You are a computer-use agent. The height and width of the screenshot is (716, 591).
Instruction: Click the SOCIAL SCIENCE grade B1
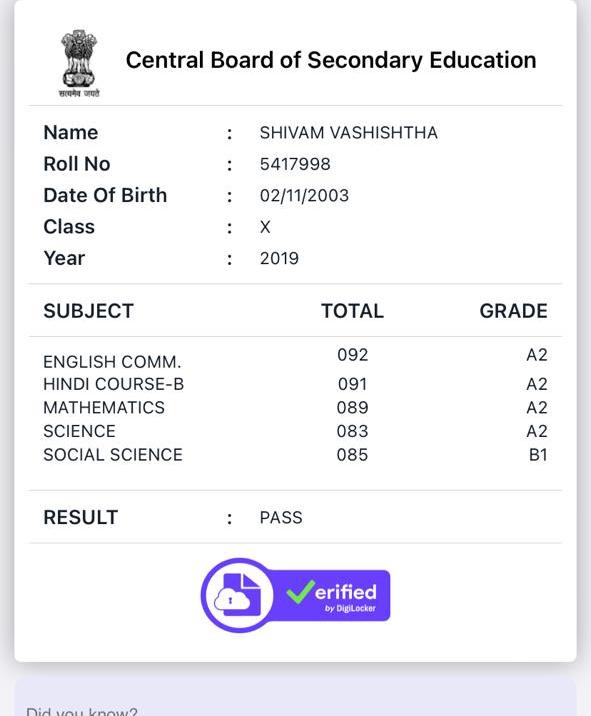pyautogui.click(x=538, y=455)
